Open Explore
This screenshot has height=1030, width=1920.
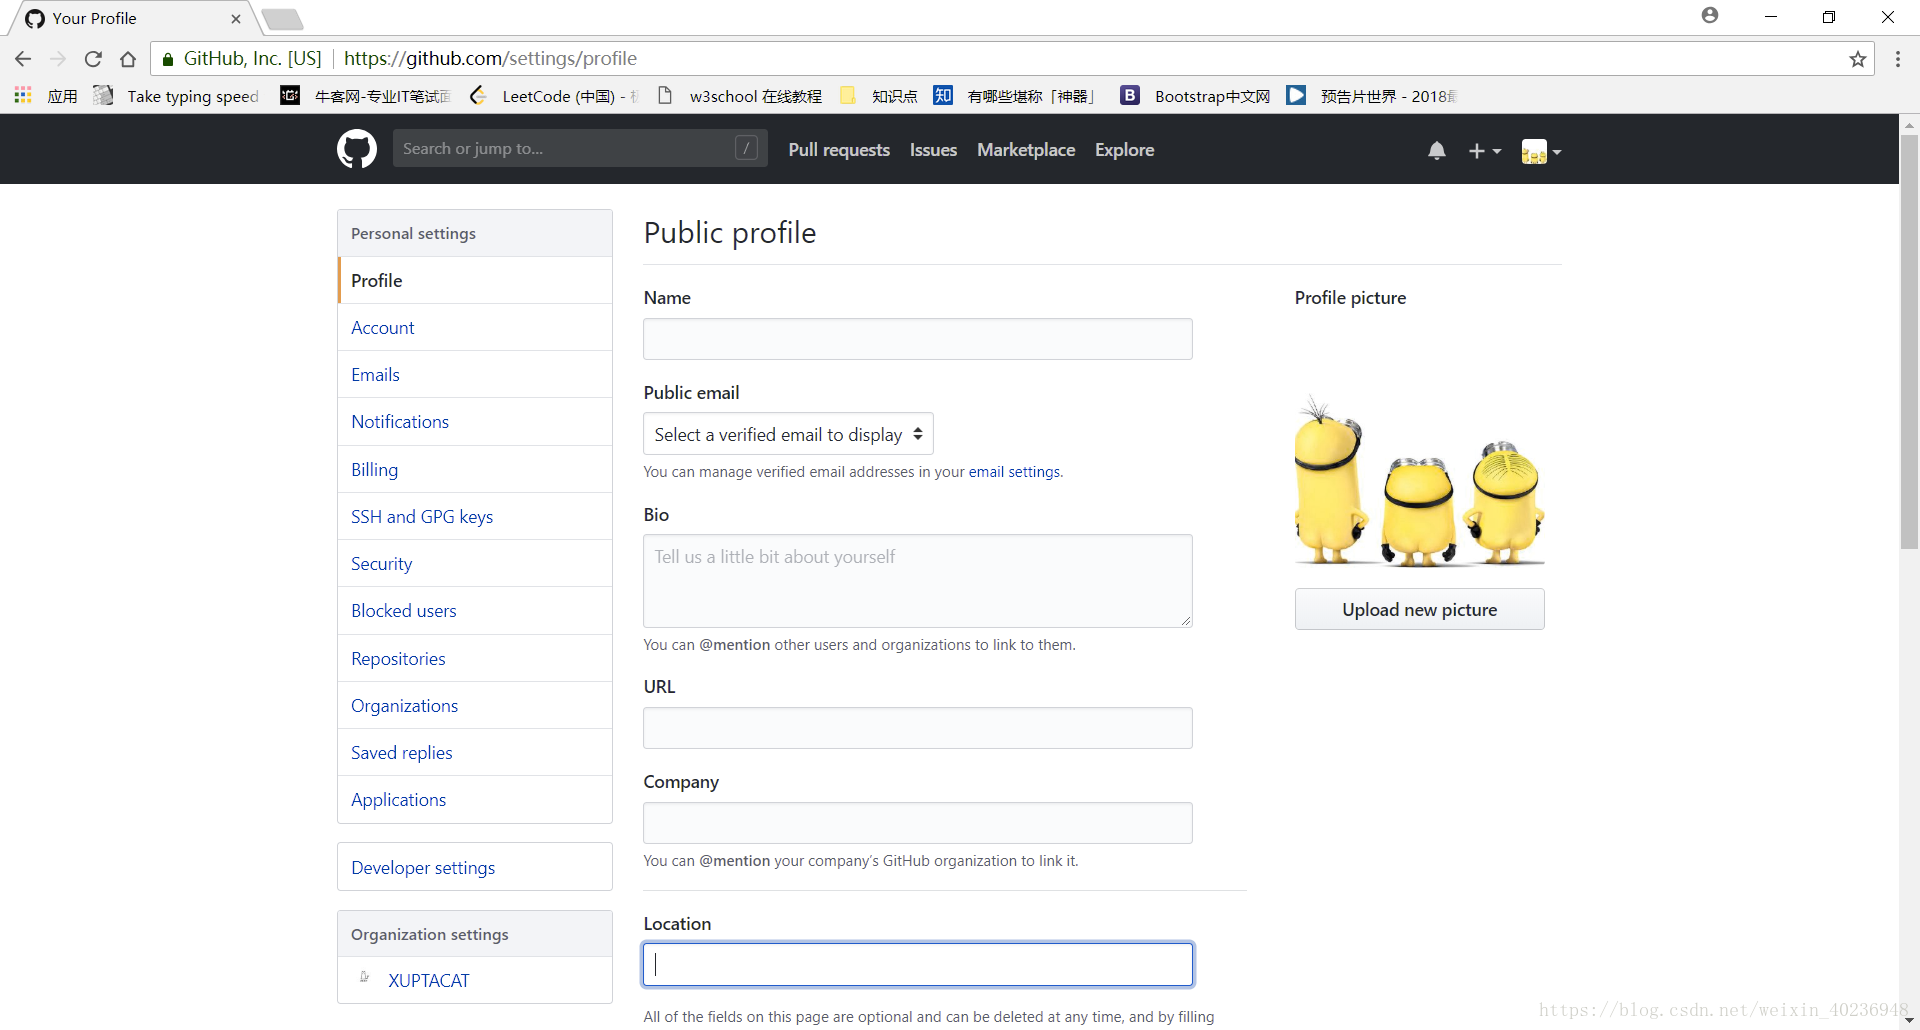(1124, 149)
